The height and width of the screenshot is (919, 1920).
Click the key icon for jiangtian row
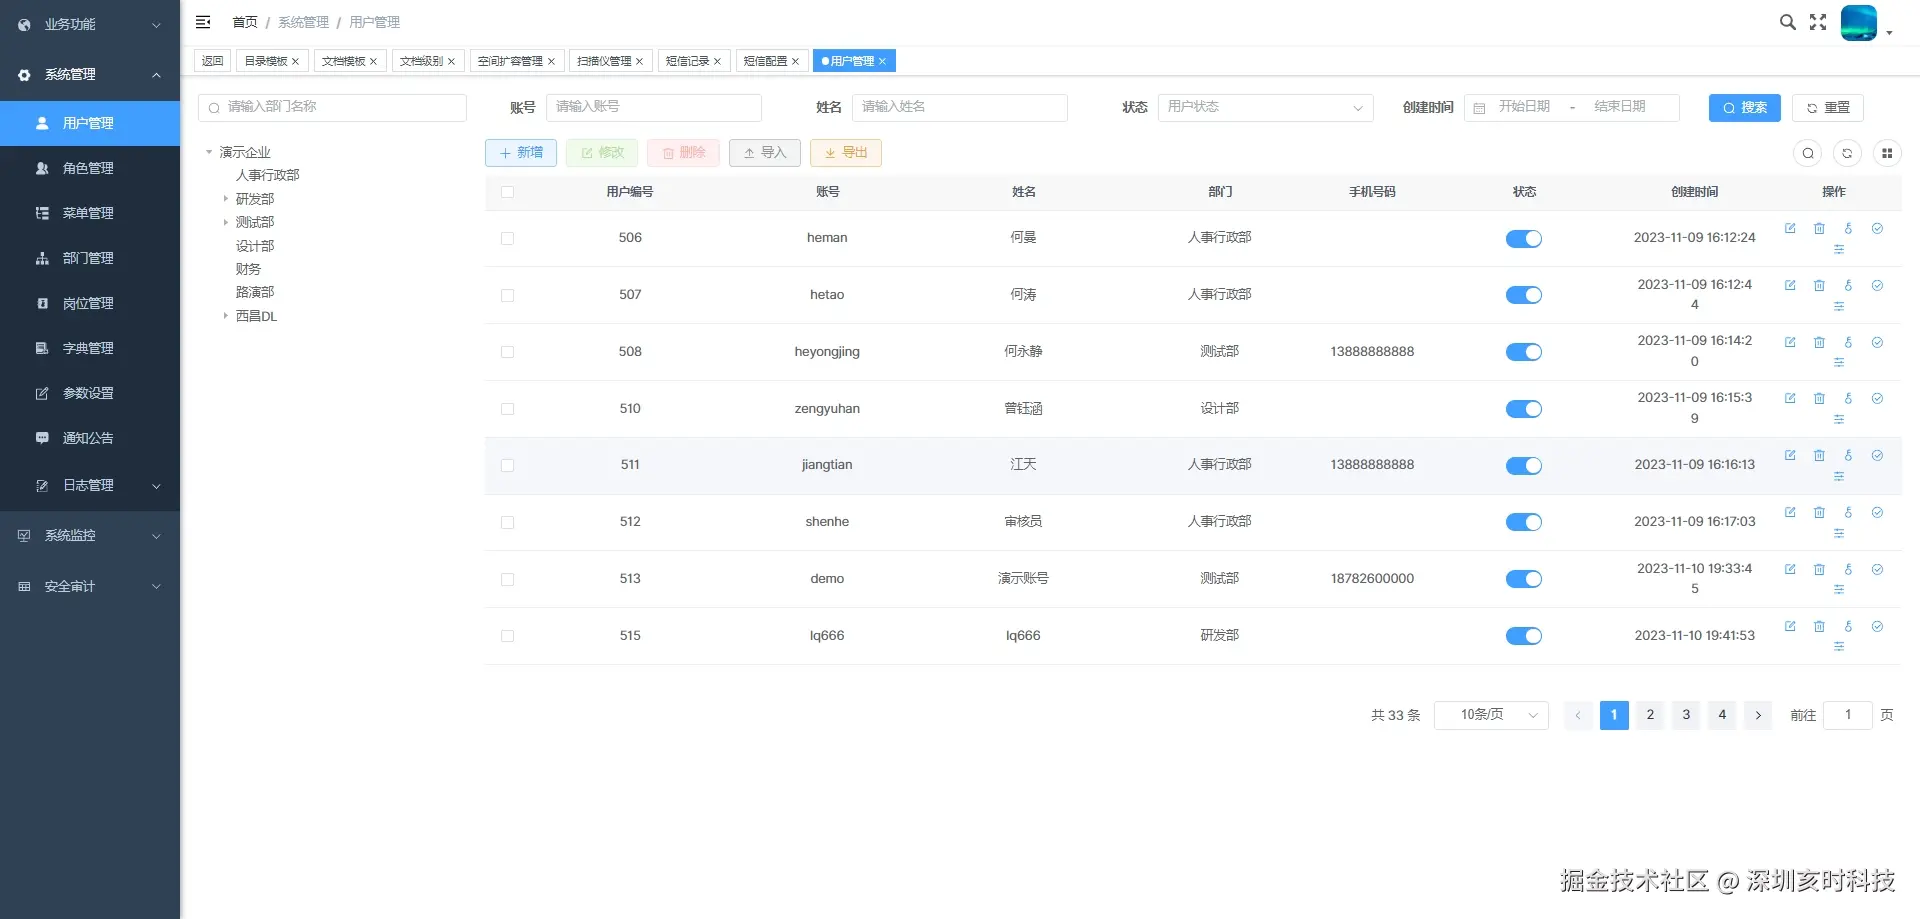click(1848, 455)
